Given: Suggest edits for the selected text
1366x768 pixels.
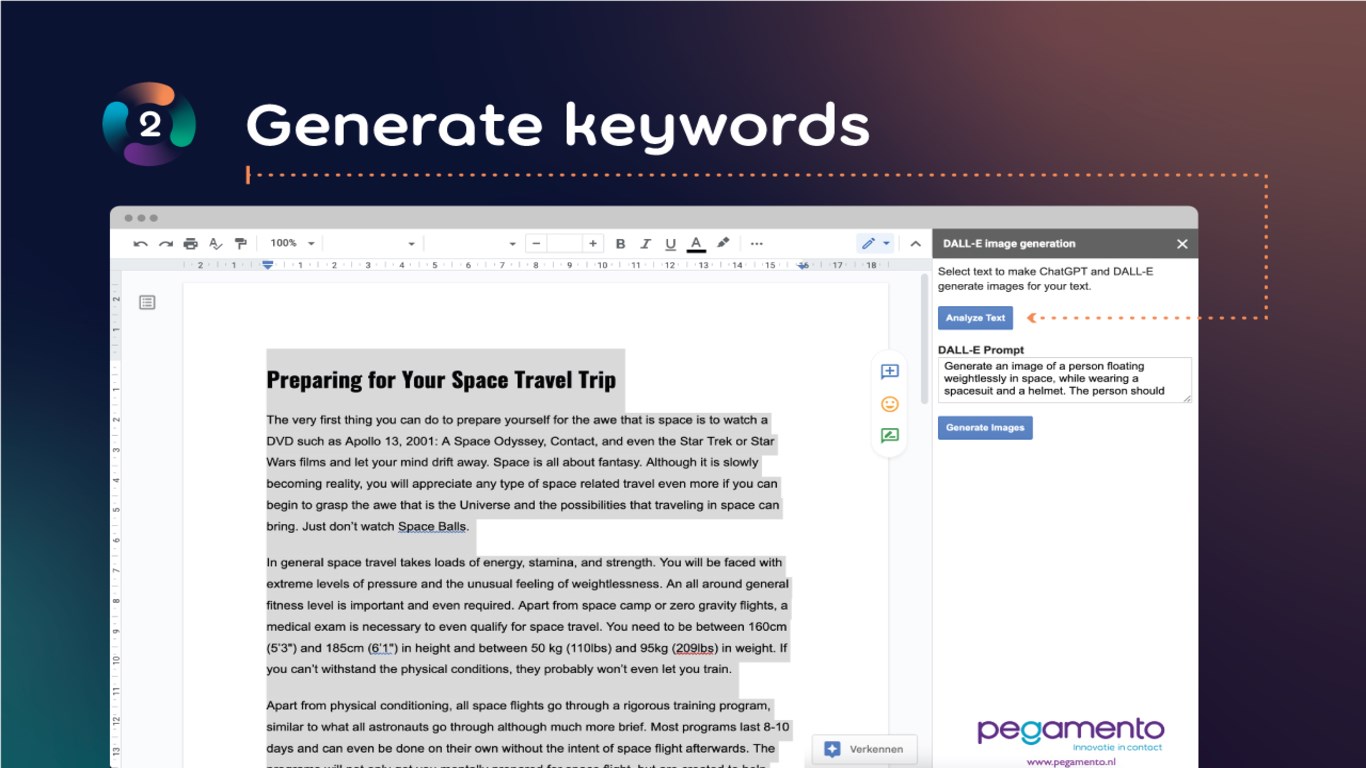Looking at the screenshot, I should 889,436.
